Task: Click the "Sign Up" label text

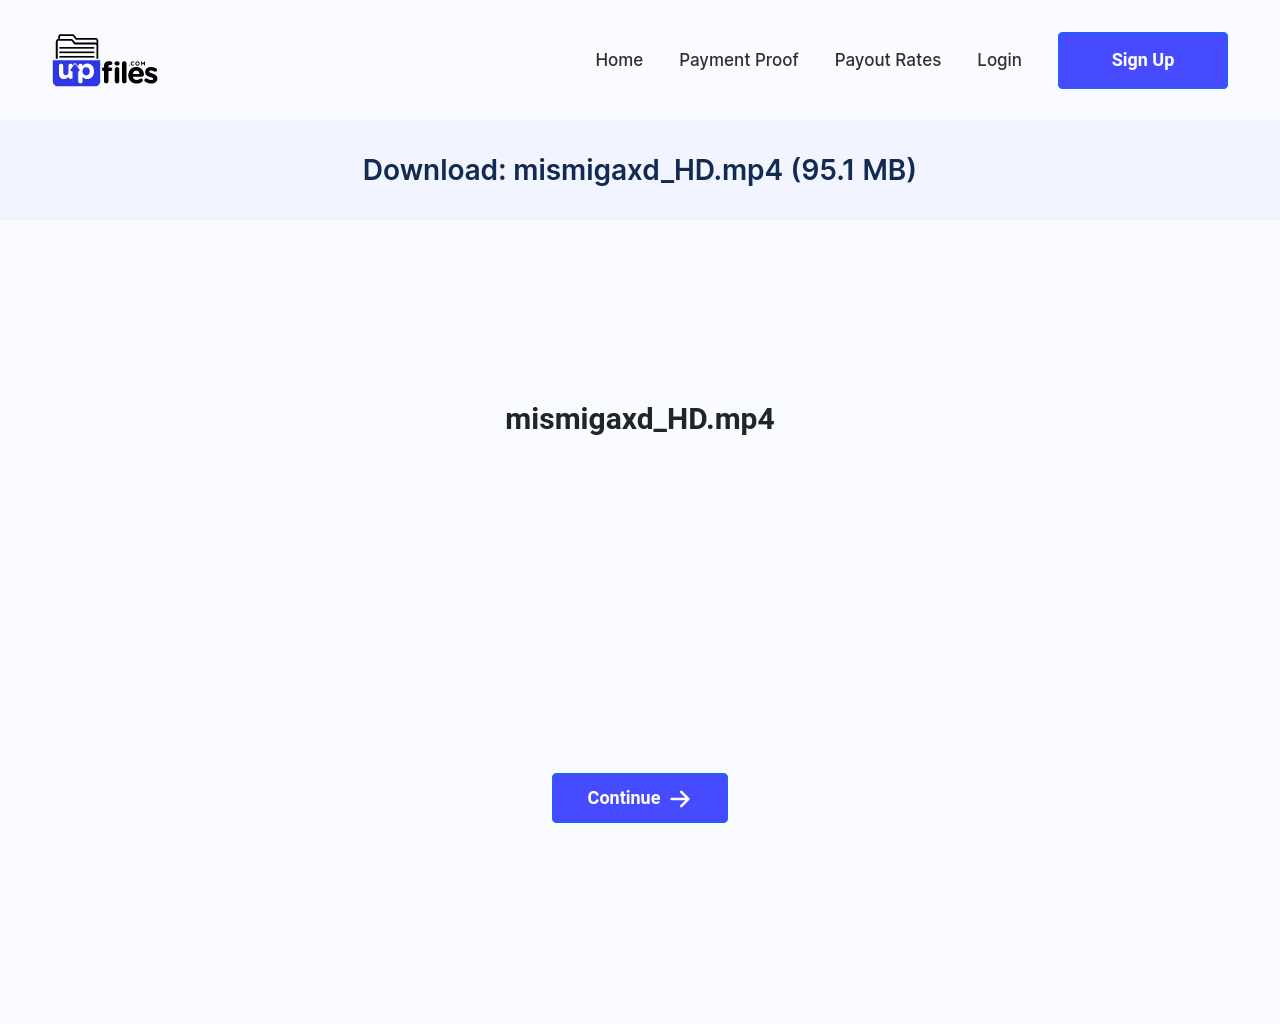Action: pos(1143,60)
